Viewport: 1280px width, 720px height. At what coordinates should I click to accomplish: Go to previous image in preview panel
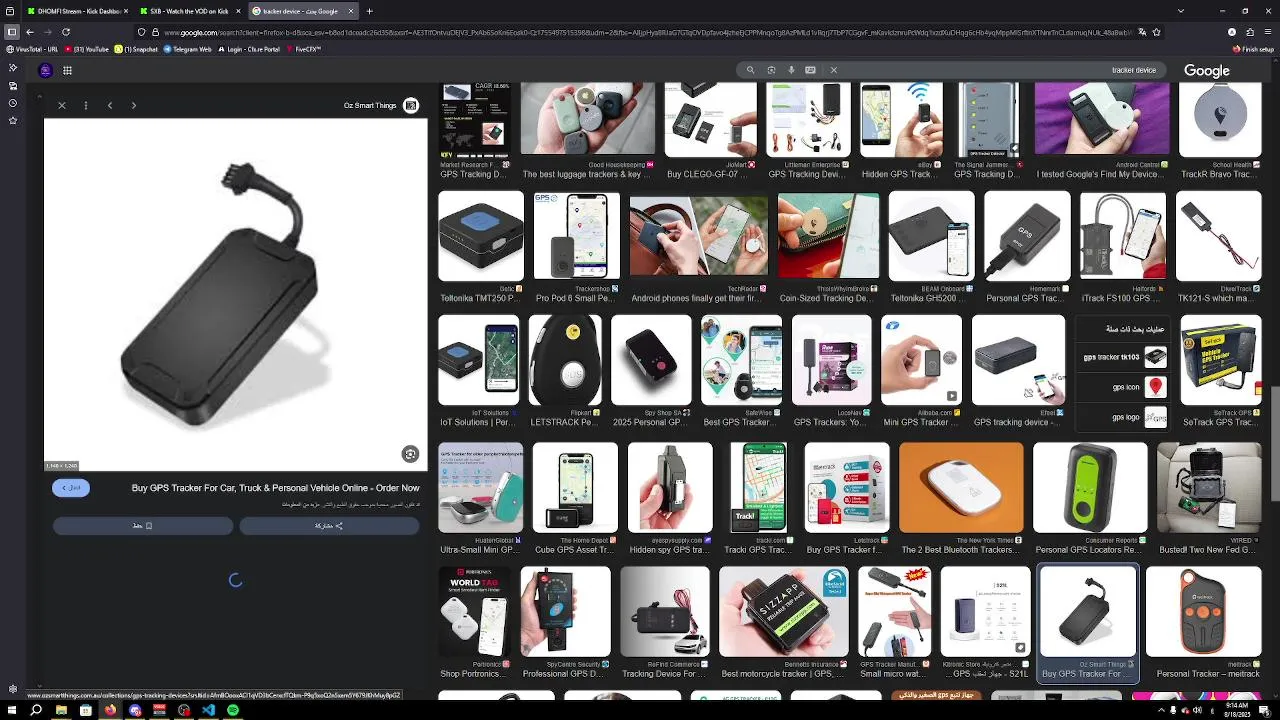point(110,105)
